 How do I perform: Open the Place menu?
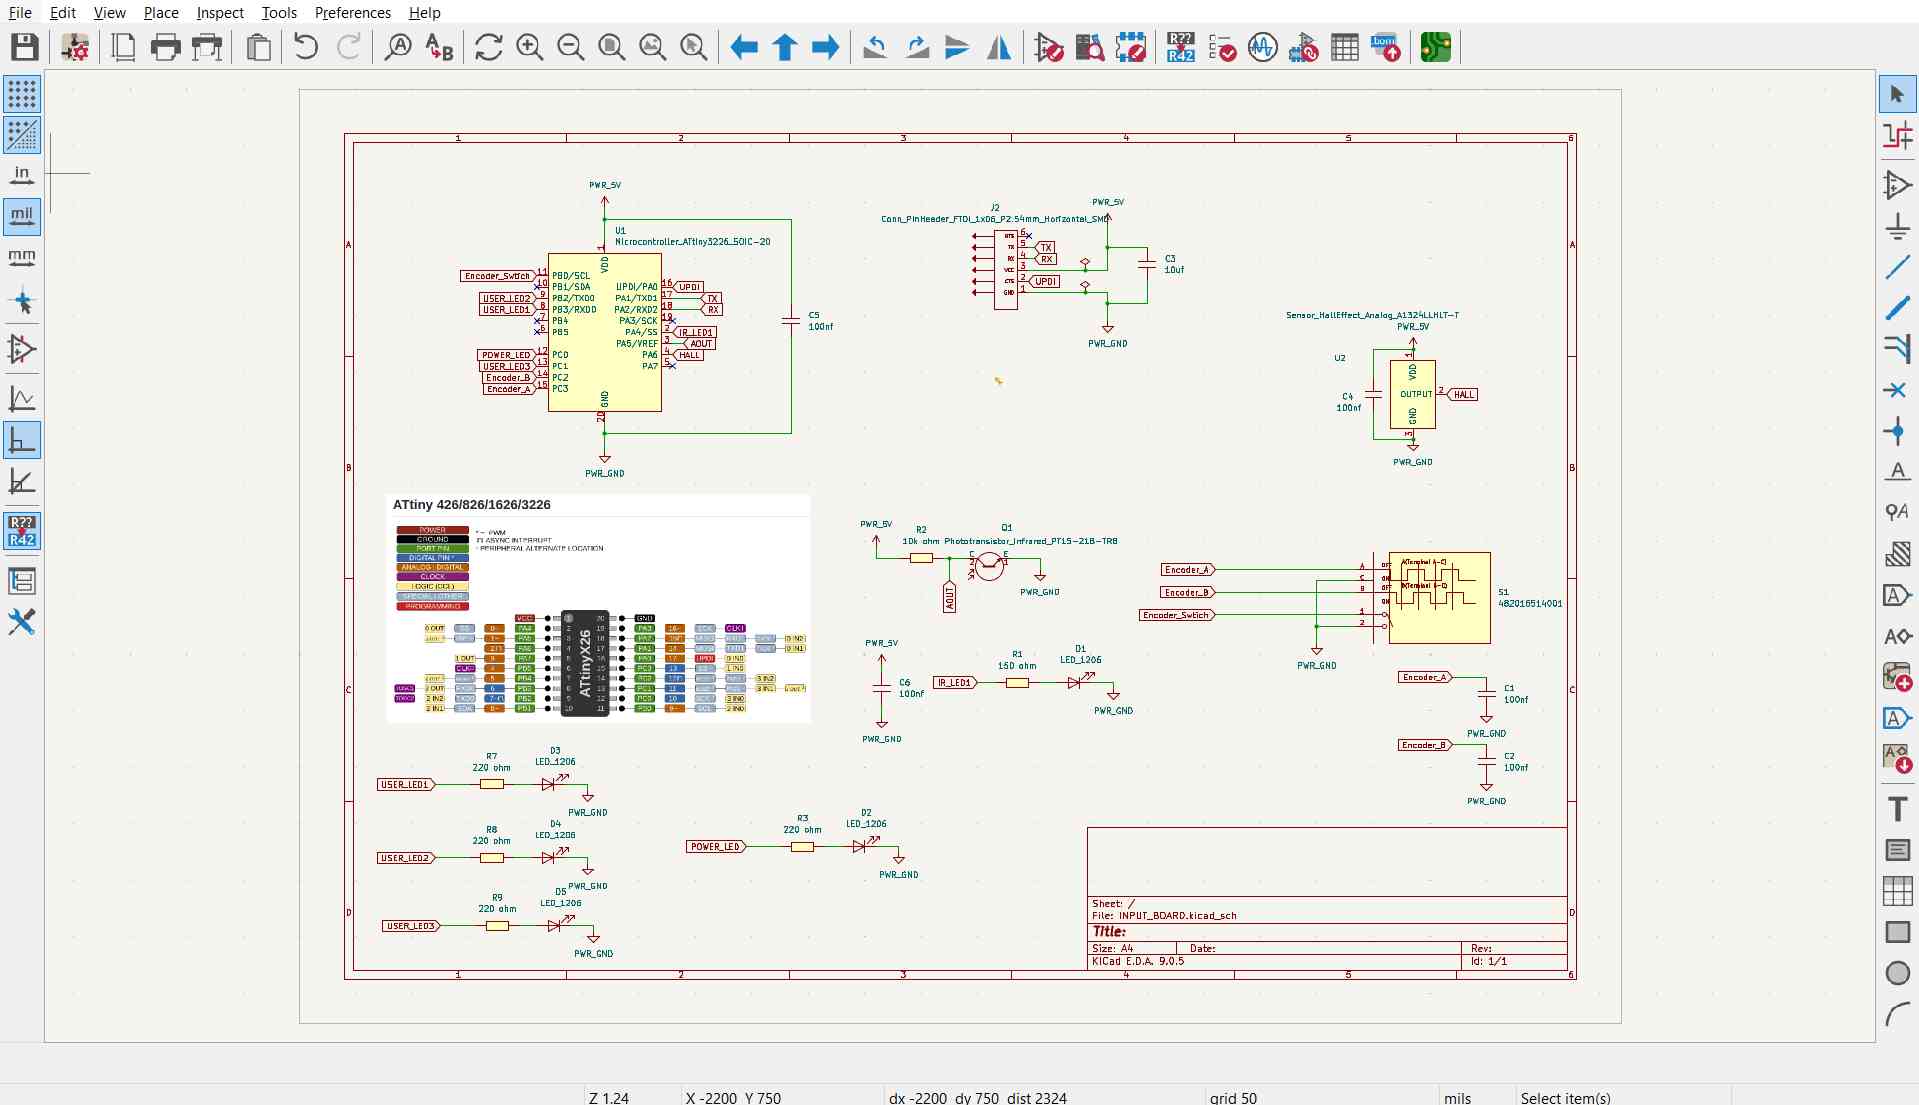pos(160,13)
